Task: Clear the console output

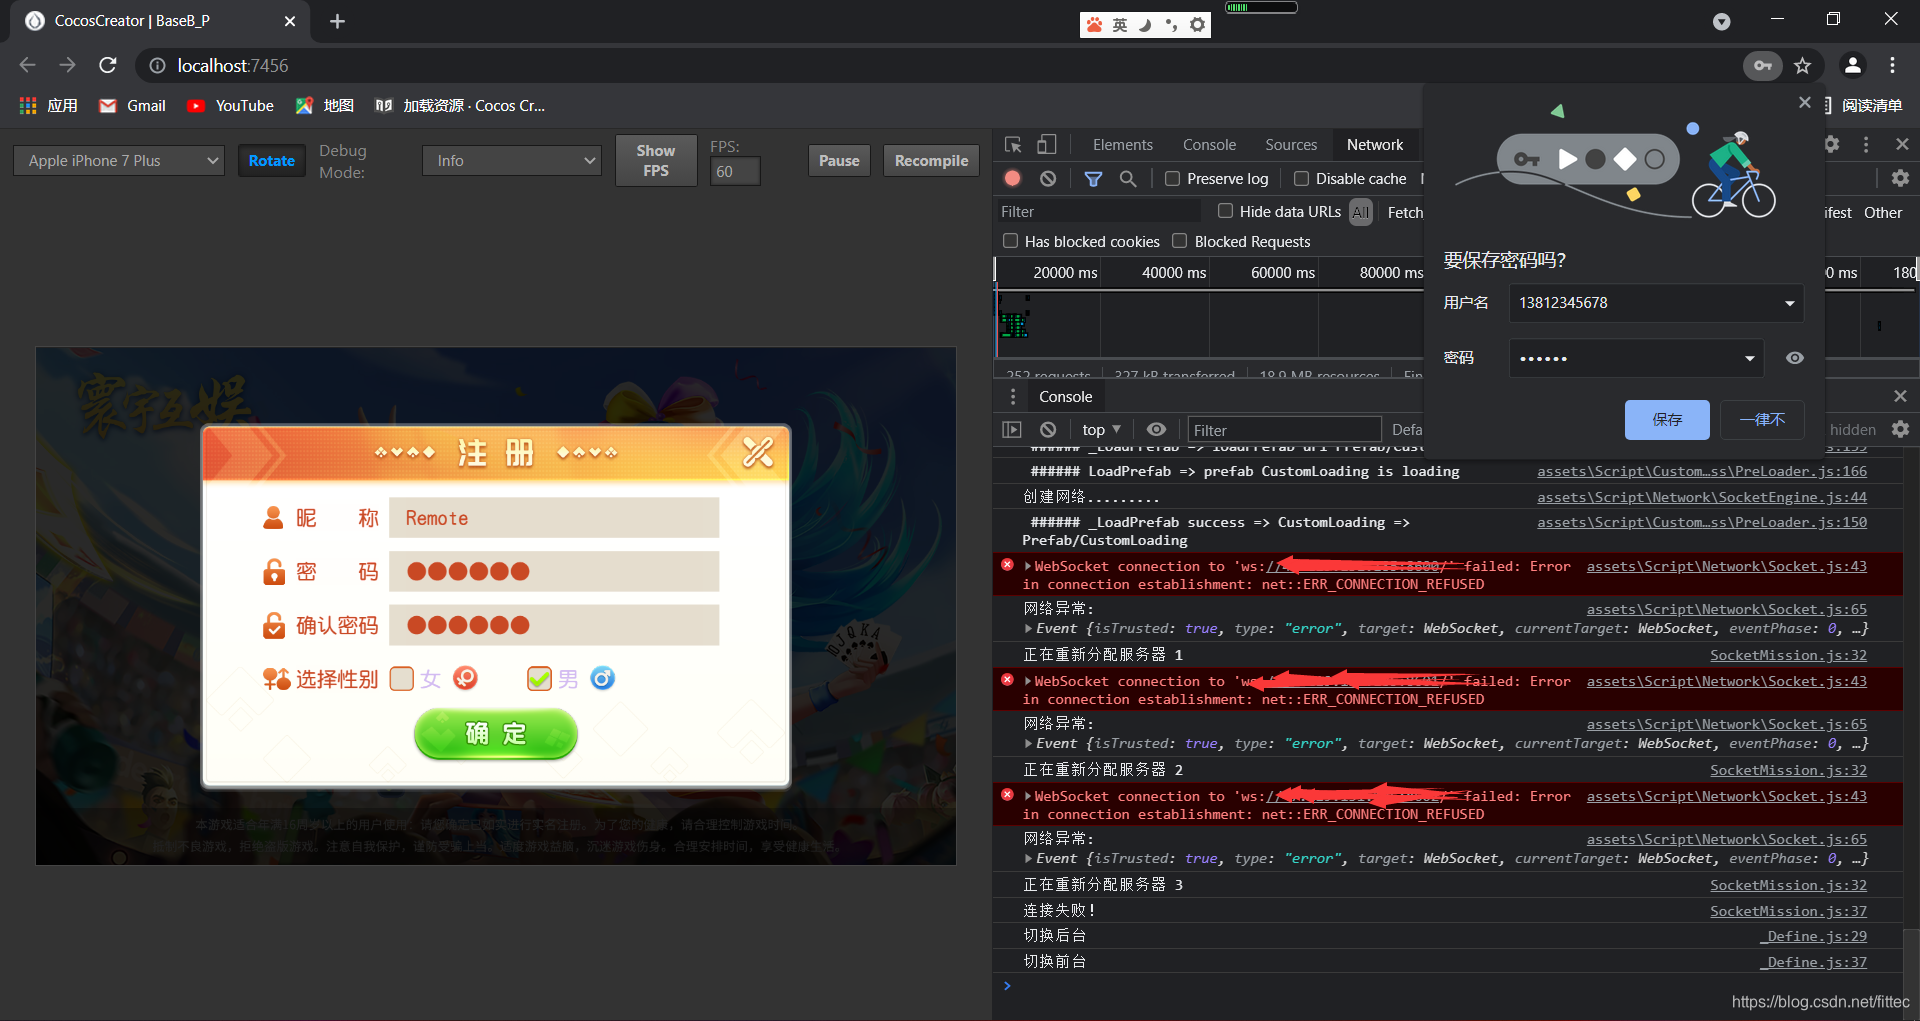Action: point(1047,429)
